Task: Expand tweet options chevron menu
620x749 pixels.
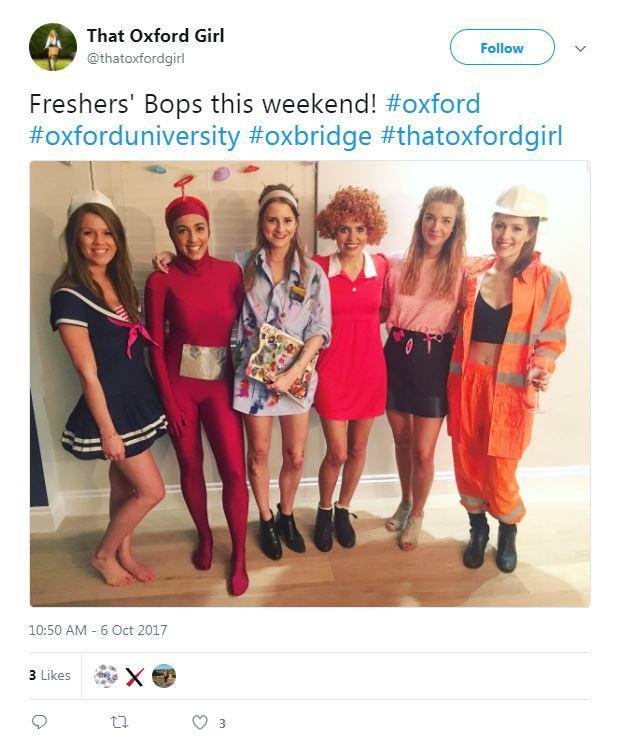Action: point(580,48)
